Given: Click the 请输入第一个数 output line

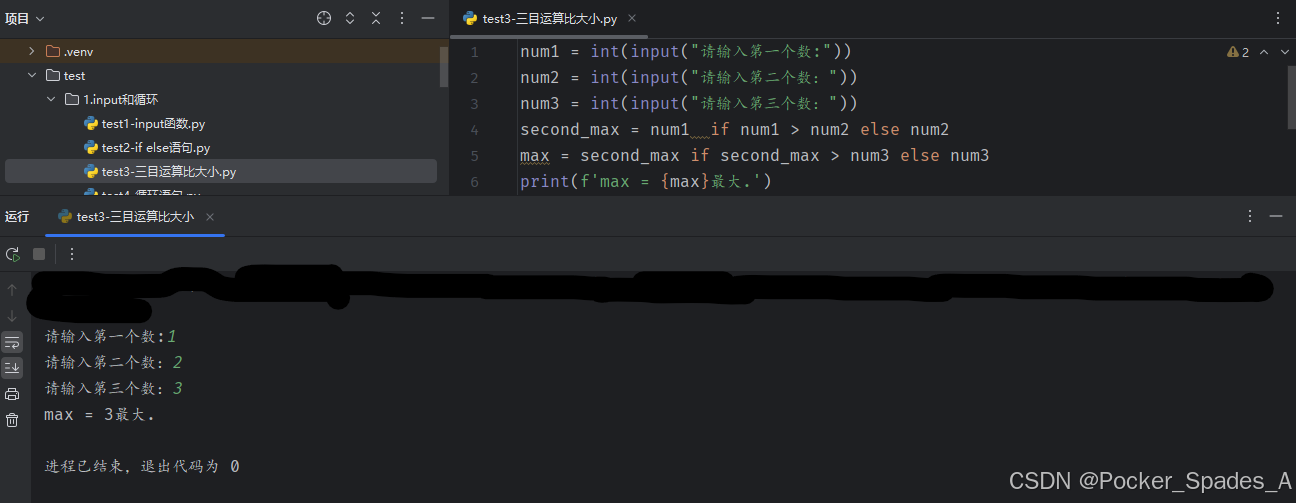Looking at the screenshot, I should tap(111, 336).
